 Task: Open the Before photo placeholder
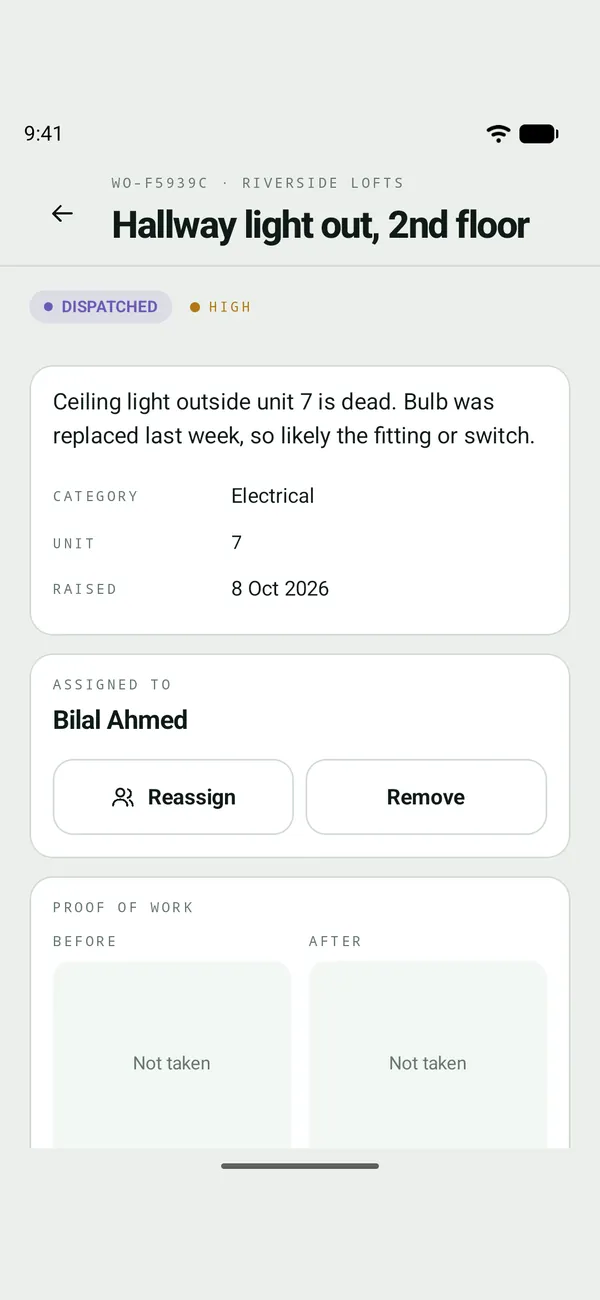(x=172, y=1056)
